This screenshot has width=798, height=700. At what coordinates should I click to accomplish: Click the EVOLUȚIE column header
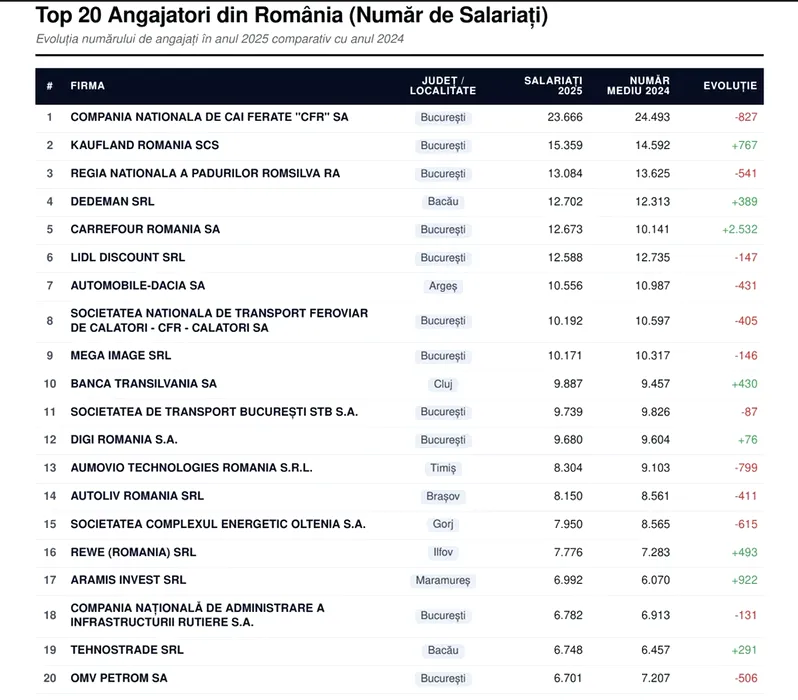tap(730, 86)
